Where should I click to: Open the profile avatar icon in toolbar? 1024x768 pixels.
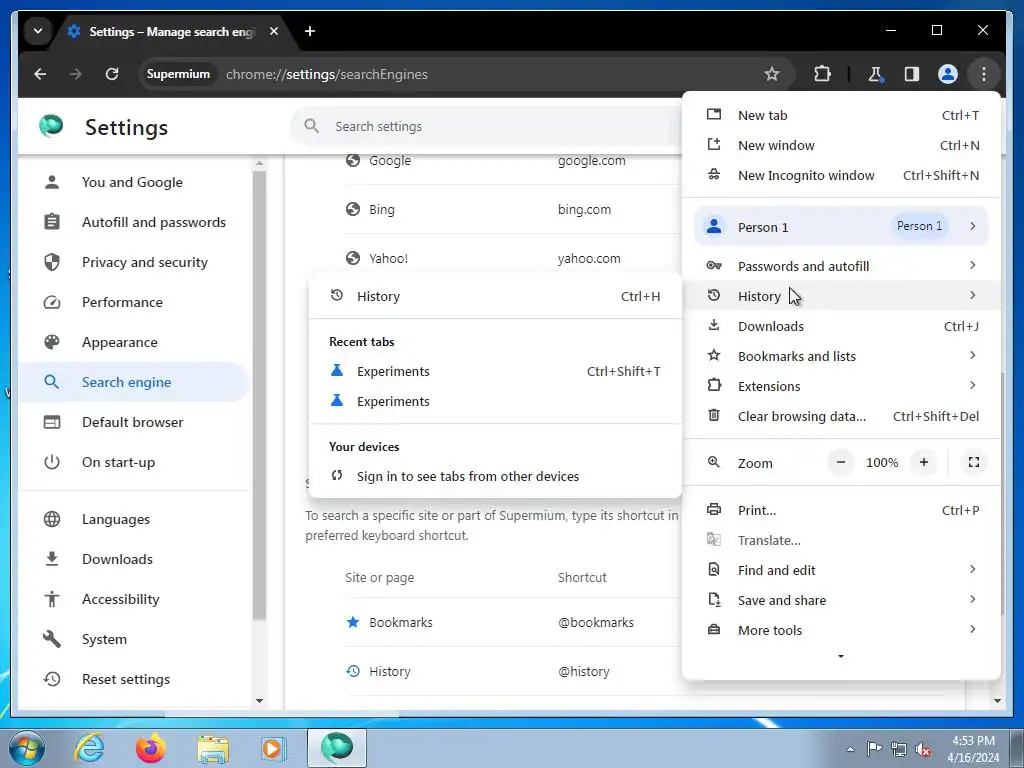click(948, 74)
